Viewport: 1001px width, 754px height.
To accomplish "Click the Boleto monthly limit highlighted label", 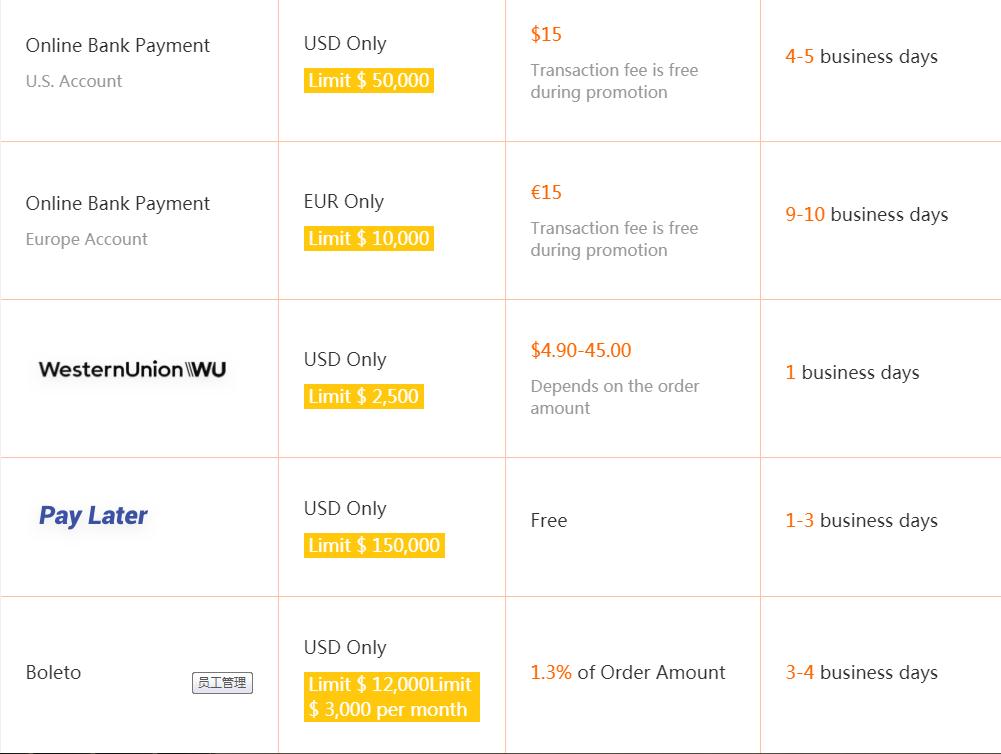I will click(391, 697).
